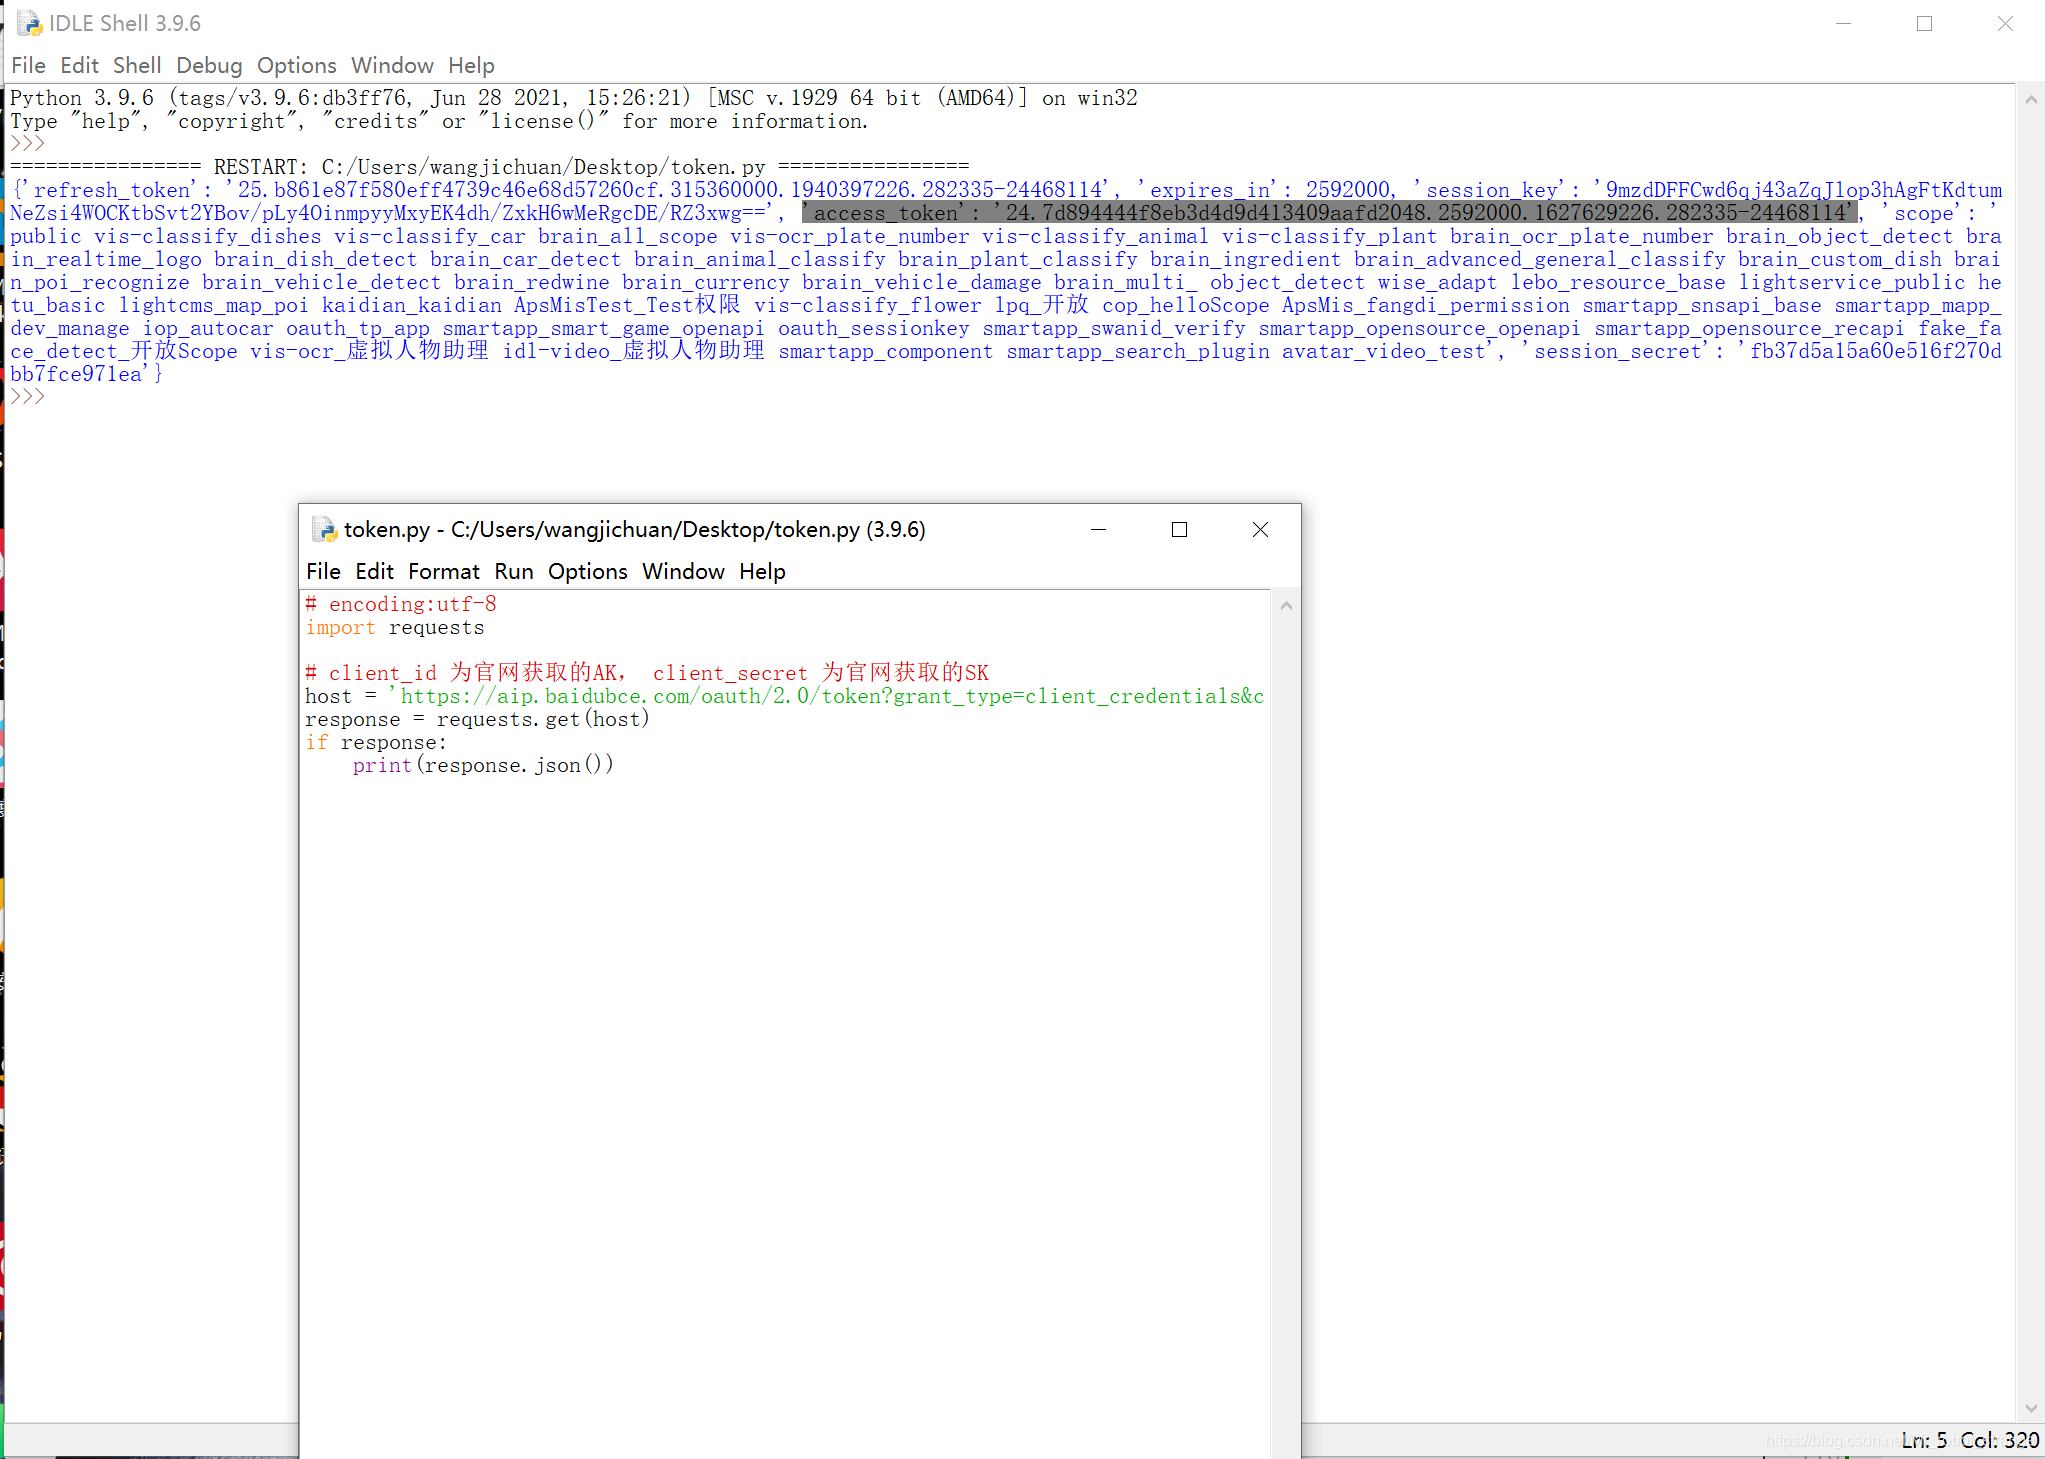Minimize the IDLE Shell window
The width and height of the screenshot is (2045, 1459).
[1844, 23]
